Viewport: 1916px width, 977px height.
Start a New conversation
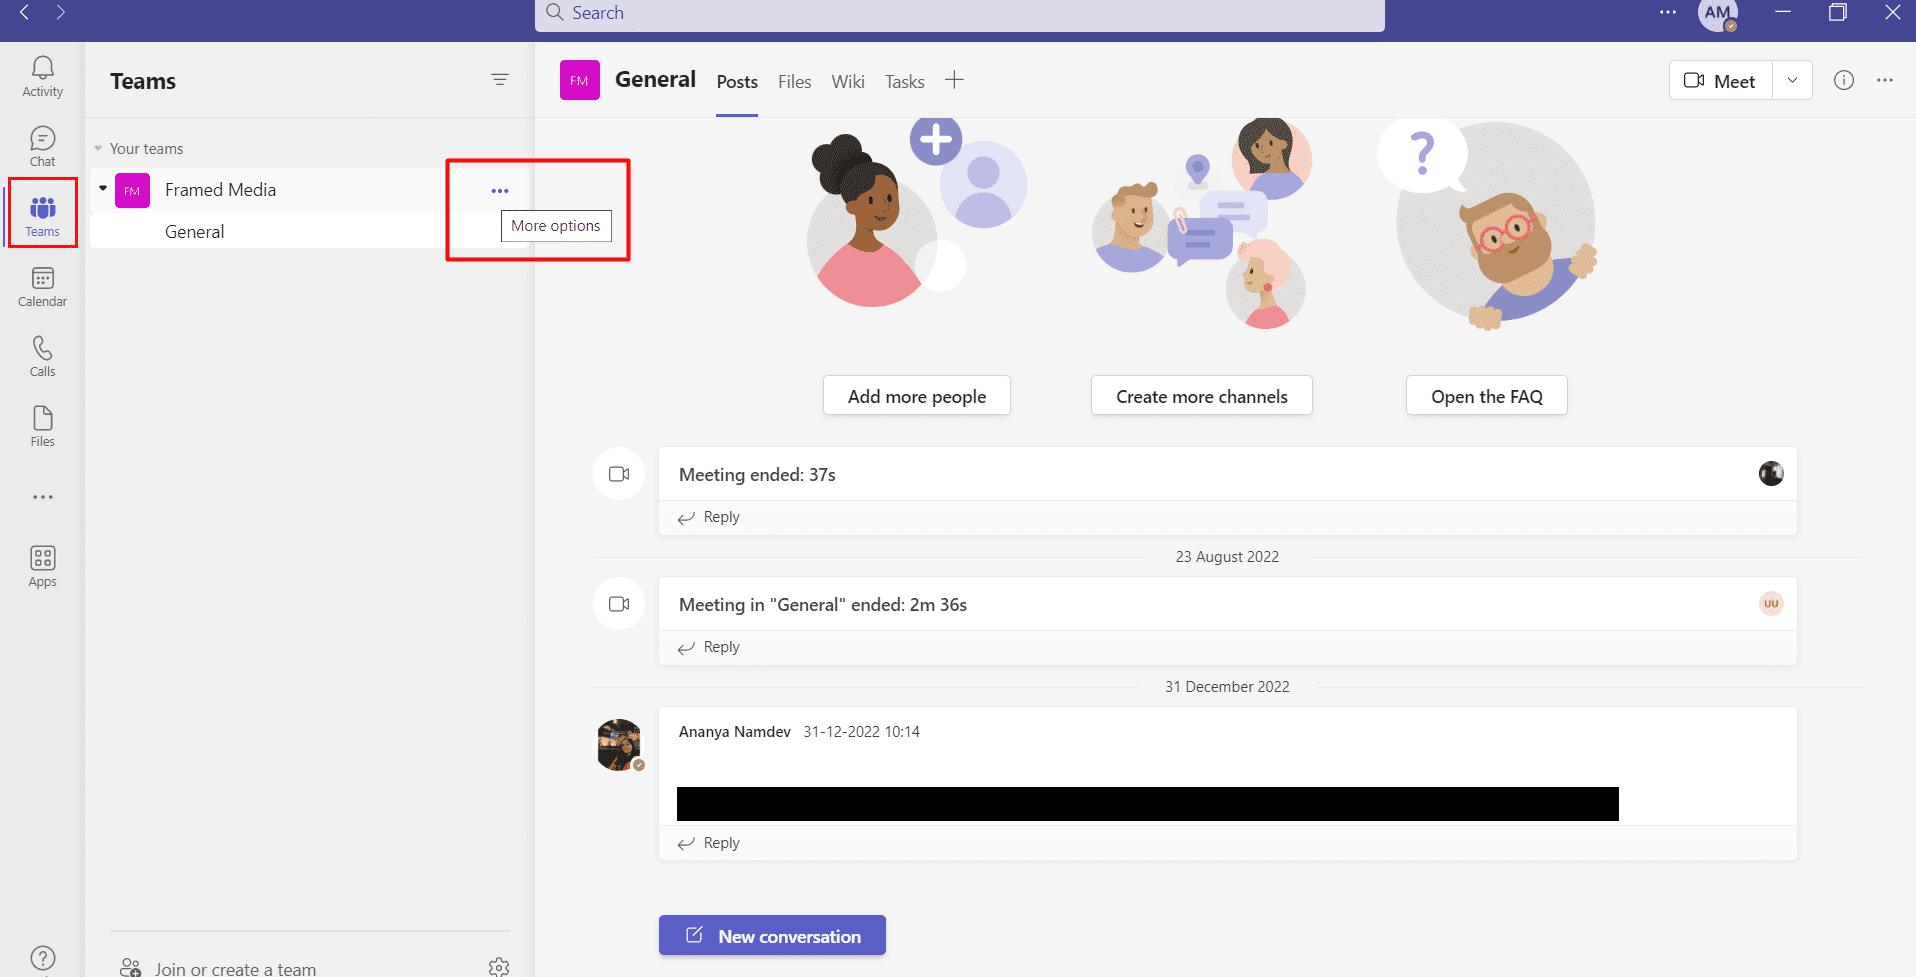click(772, 935)
